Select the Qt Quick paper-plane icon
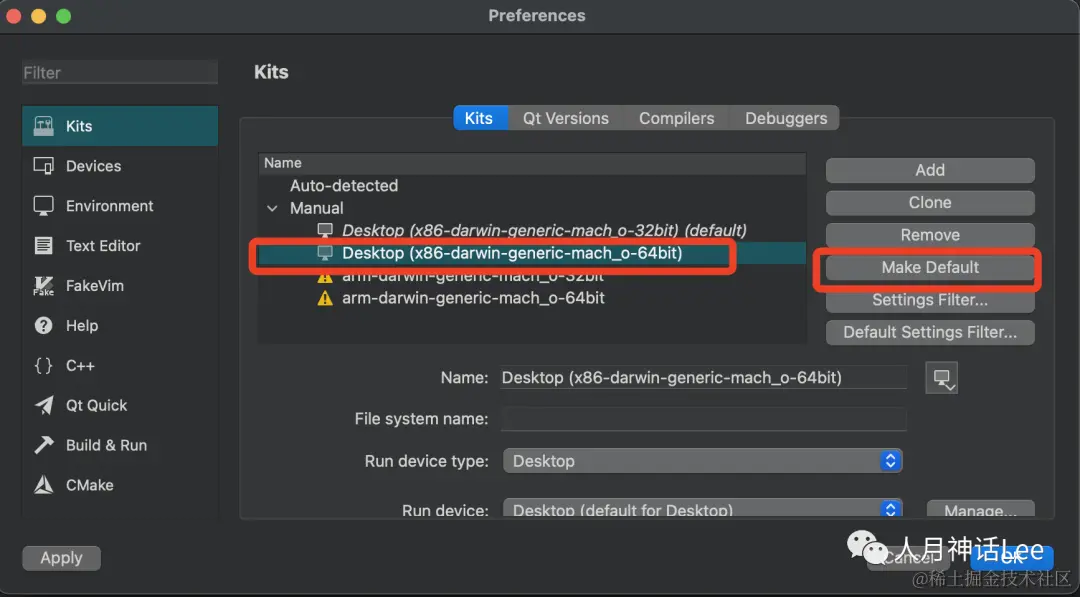 pyautogui.click(x=43, y=406)
